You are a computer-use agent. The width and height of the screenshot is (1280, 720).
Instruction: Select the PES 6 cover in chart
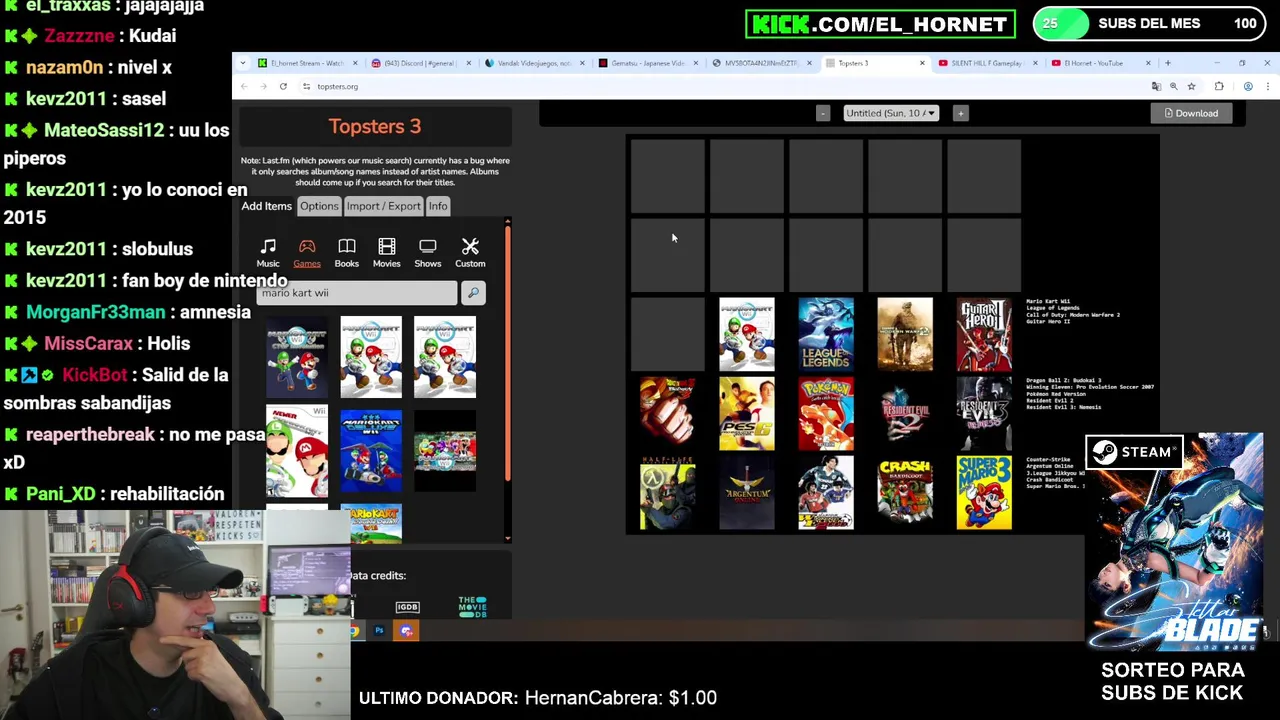[x=746, y=413]
